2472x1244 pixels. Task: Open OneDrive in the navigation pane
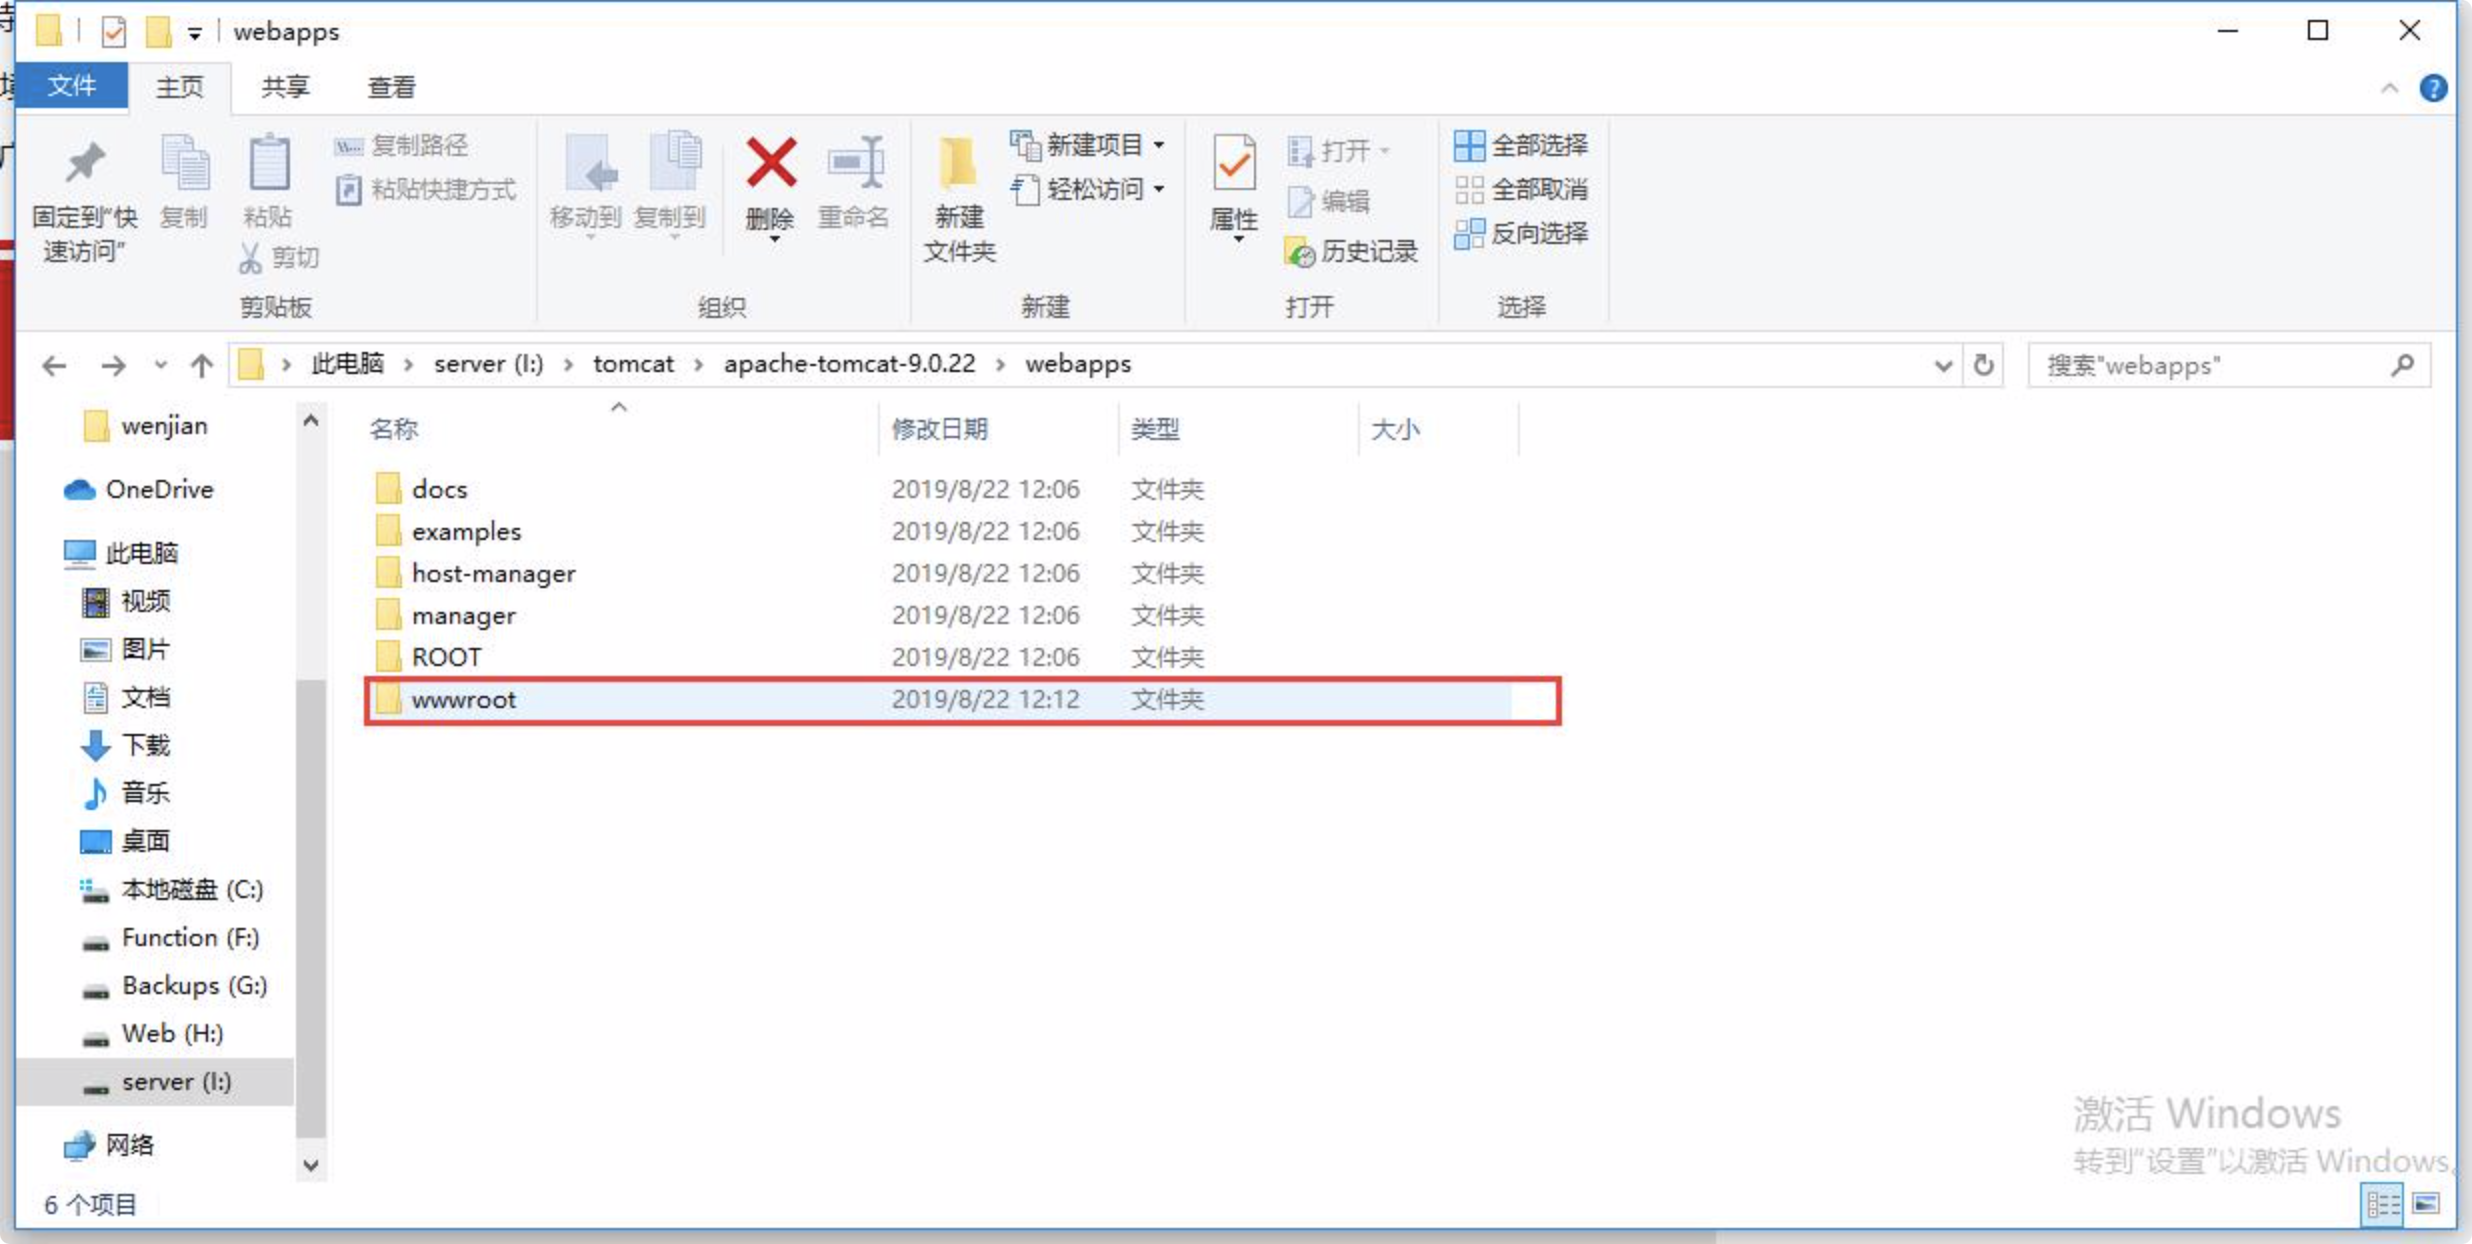pos(138,490)
